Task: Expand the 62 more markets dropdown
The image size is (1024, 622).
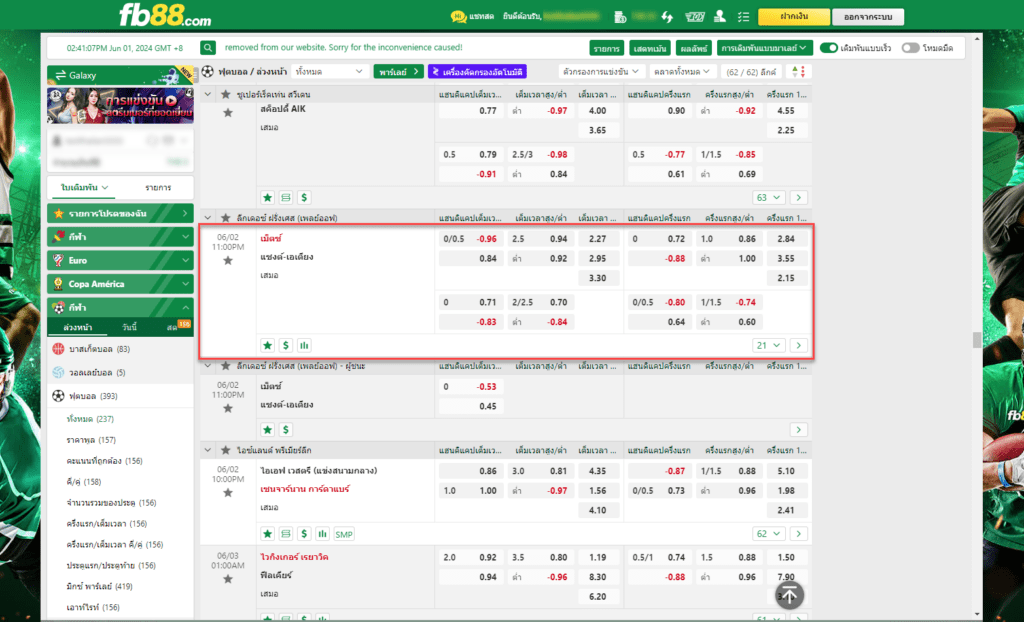Action: point(768,534)
